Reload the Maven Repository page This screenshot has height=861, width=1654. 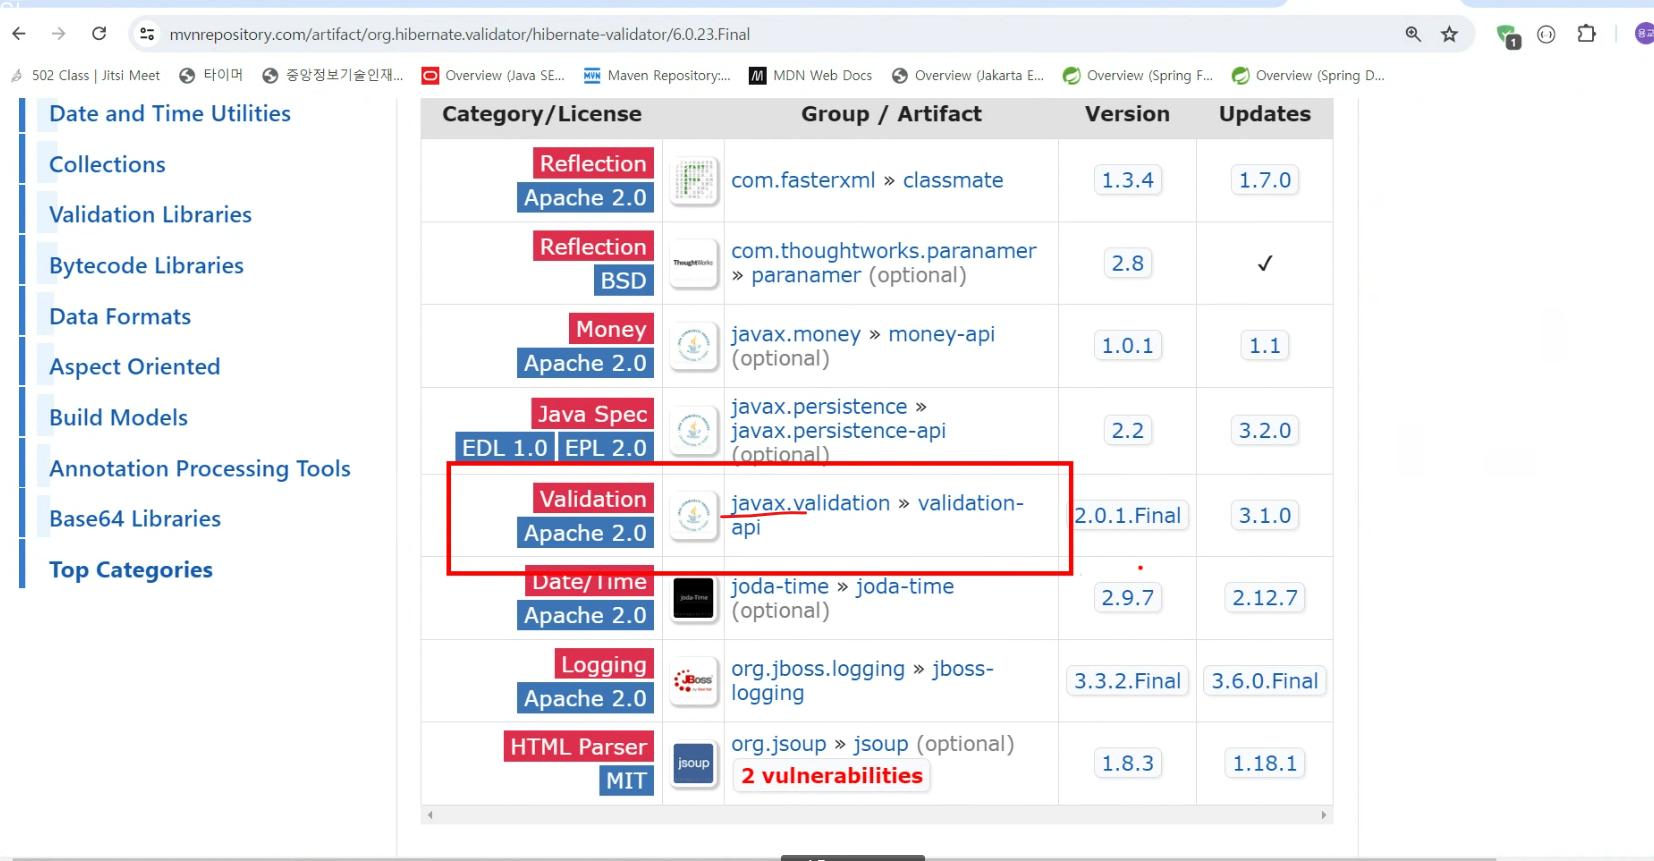coord(99,34)
